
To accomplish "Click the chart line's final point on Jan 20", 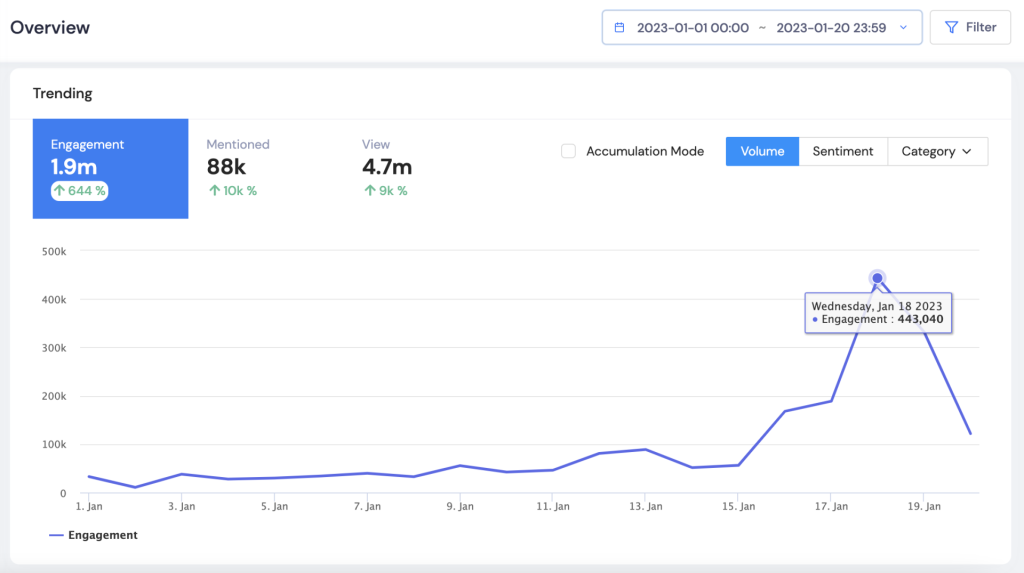I will [970, 434].
